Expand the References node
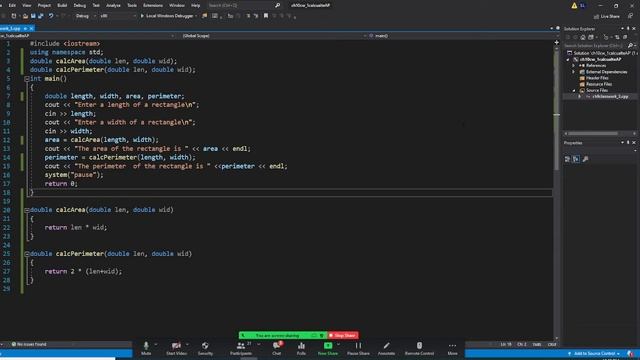 (573, 65)
